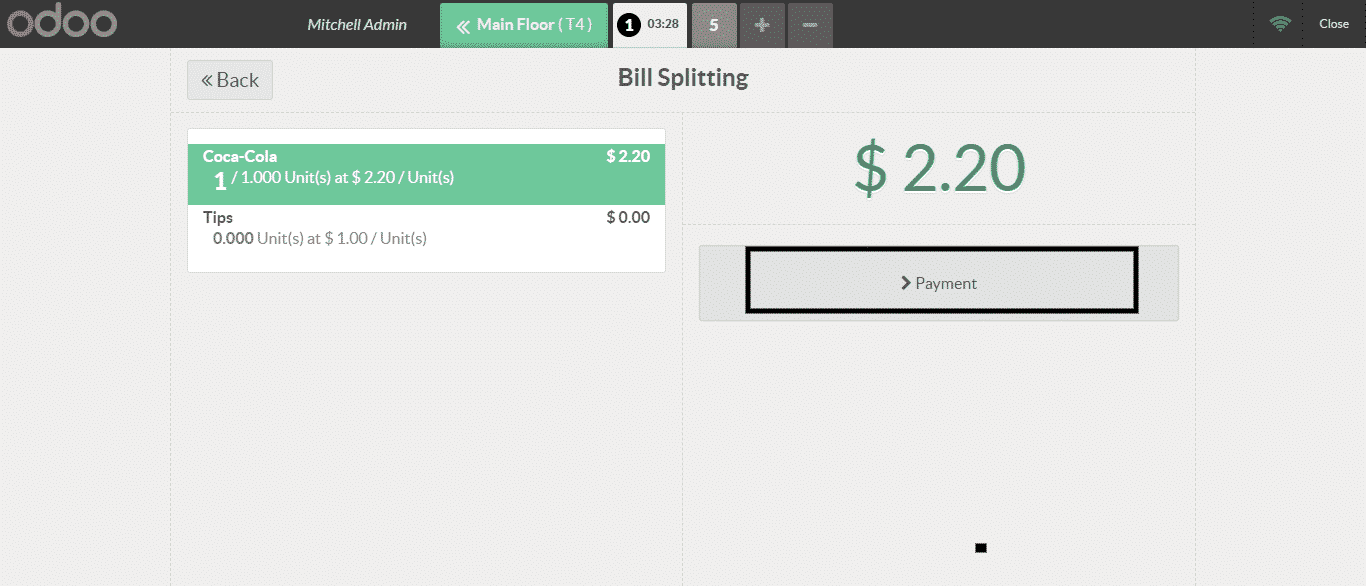Click the large $ 2.20 split total
This screenshot has height=586, width=1366.
(x=939, y=168)
